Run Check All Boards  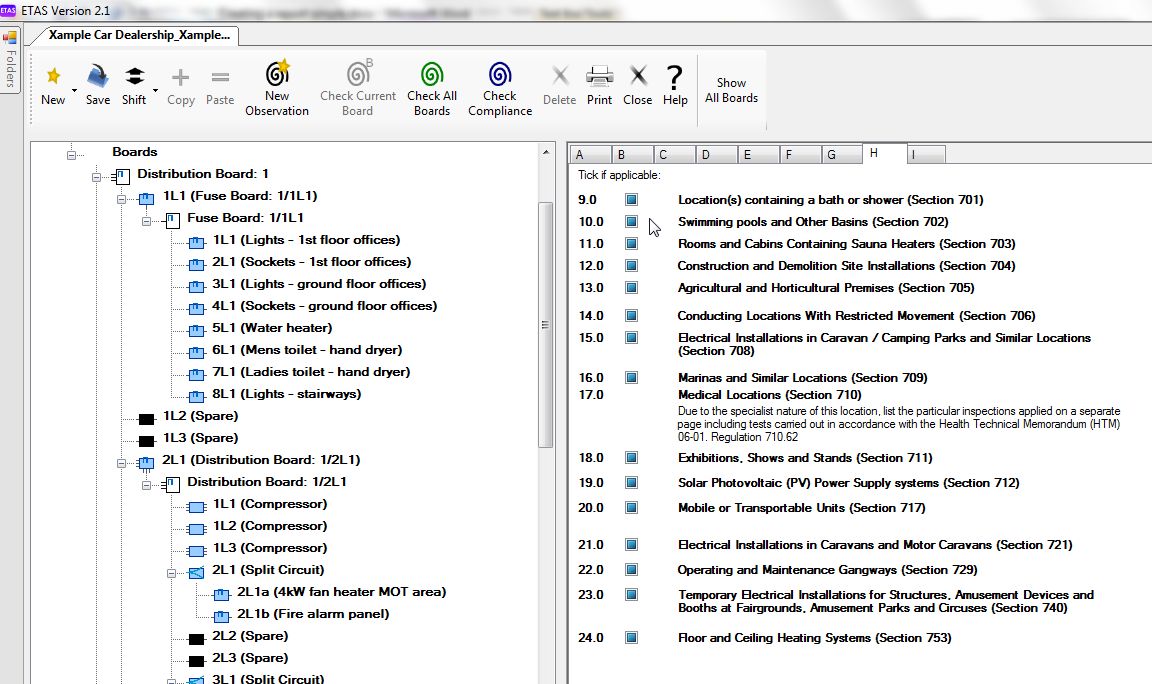[432, 88]
